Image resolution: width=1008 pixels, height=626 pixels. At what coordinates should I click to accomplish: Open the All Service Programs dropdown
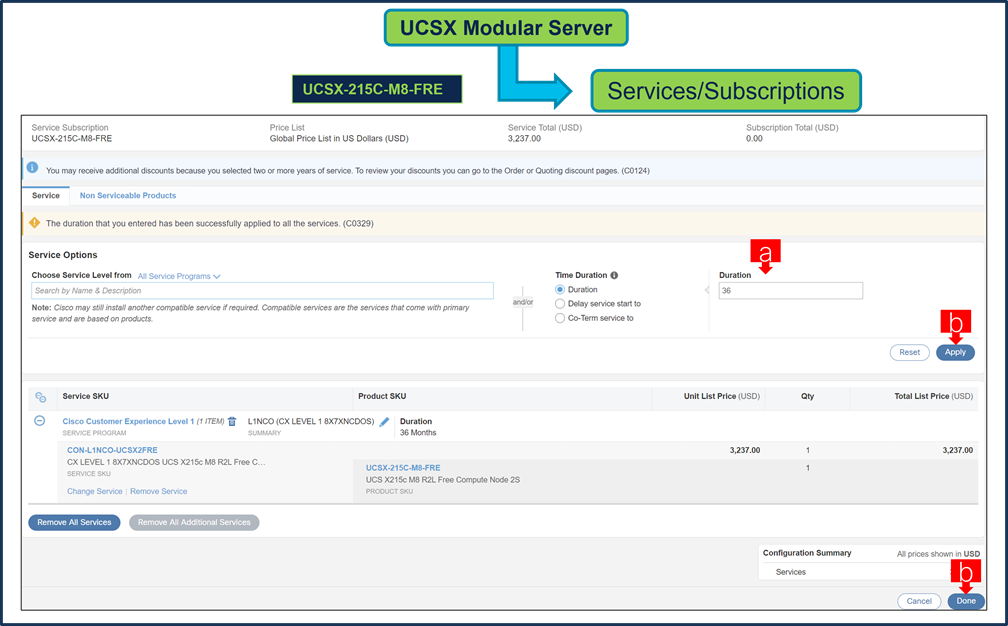(179, 276)
